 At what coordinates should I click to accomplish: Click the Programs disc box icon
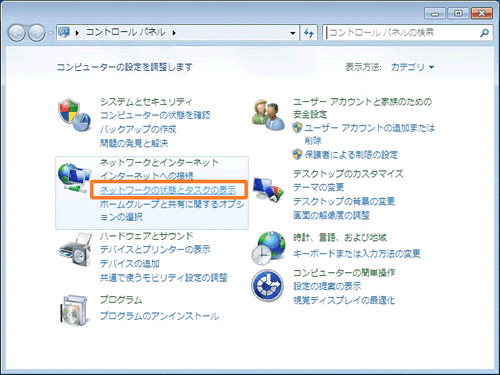[x=75, y=310]
